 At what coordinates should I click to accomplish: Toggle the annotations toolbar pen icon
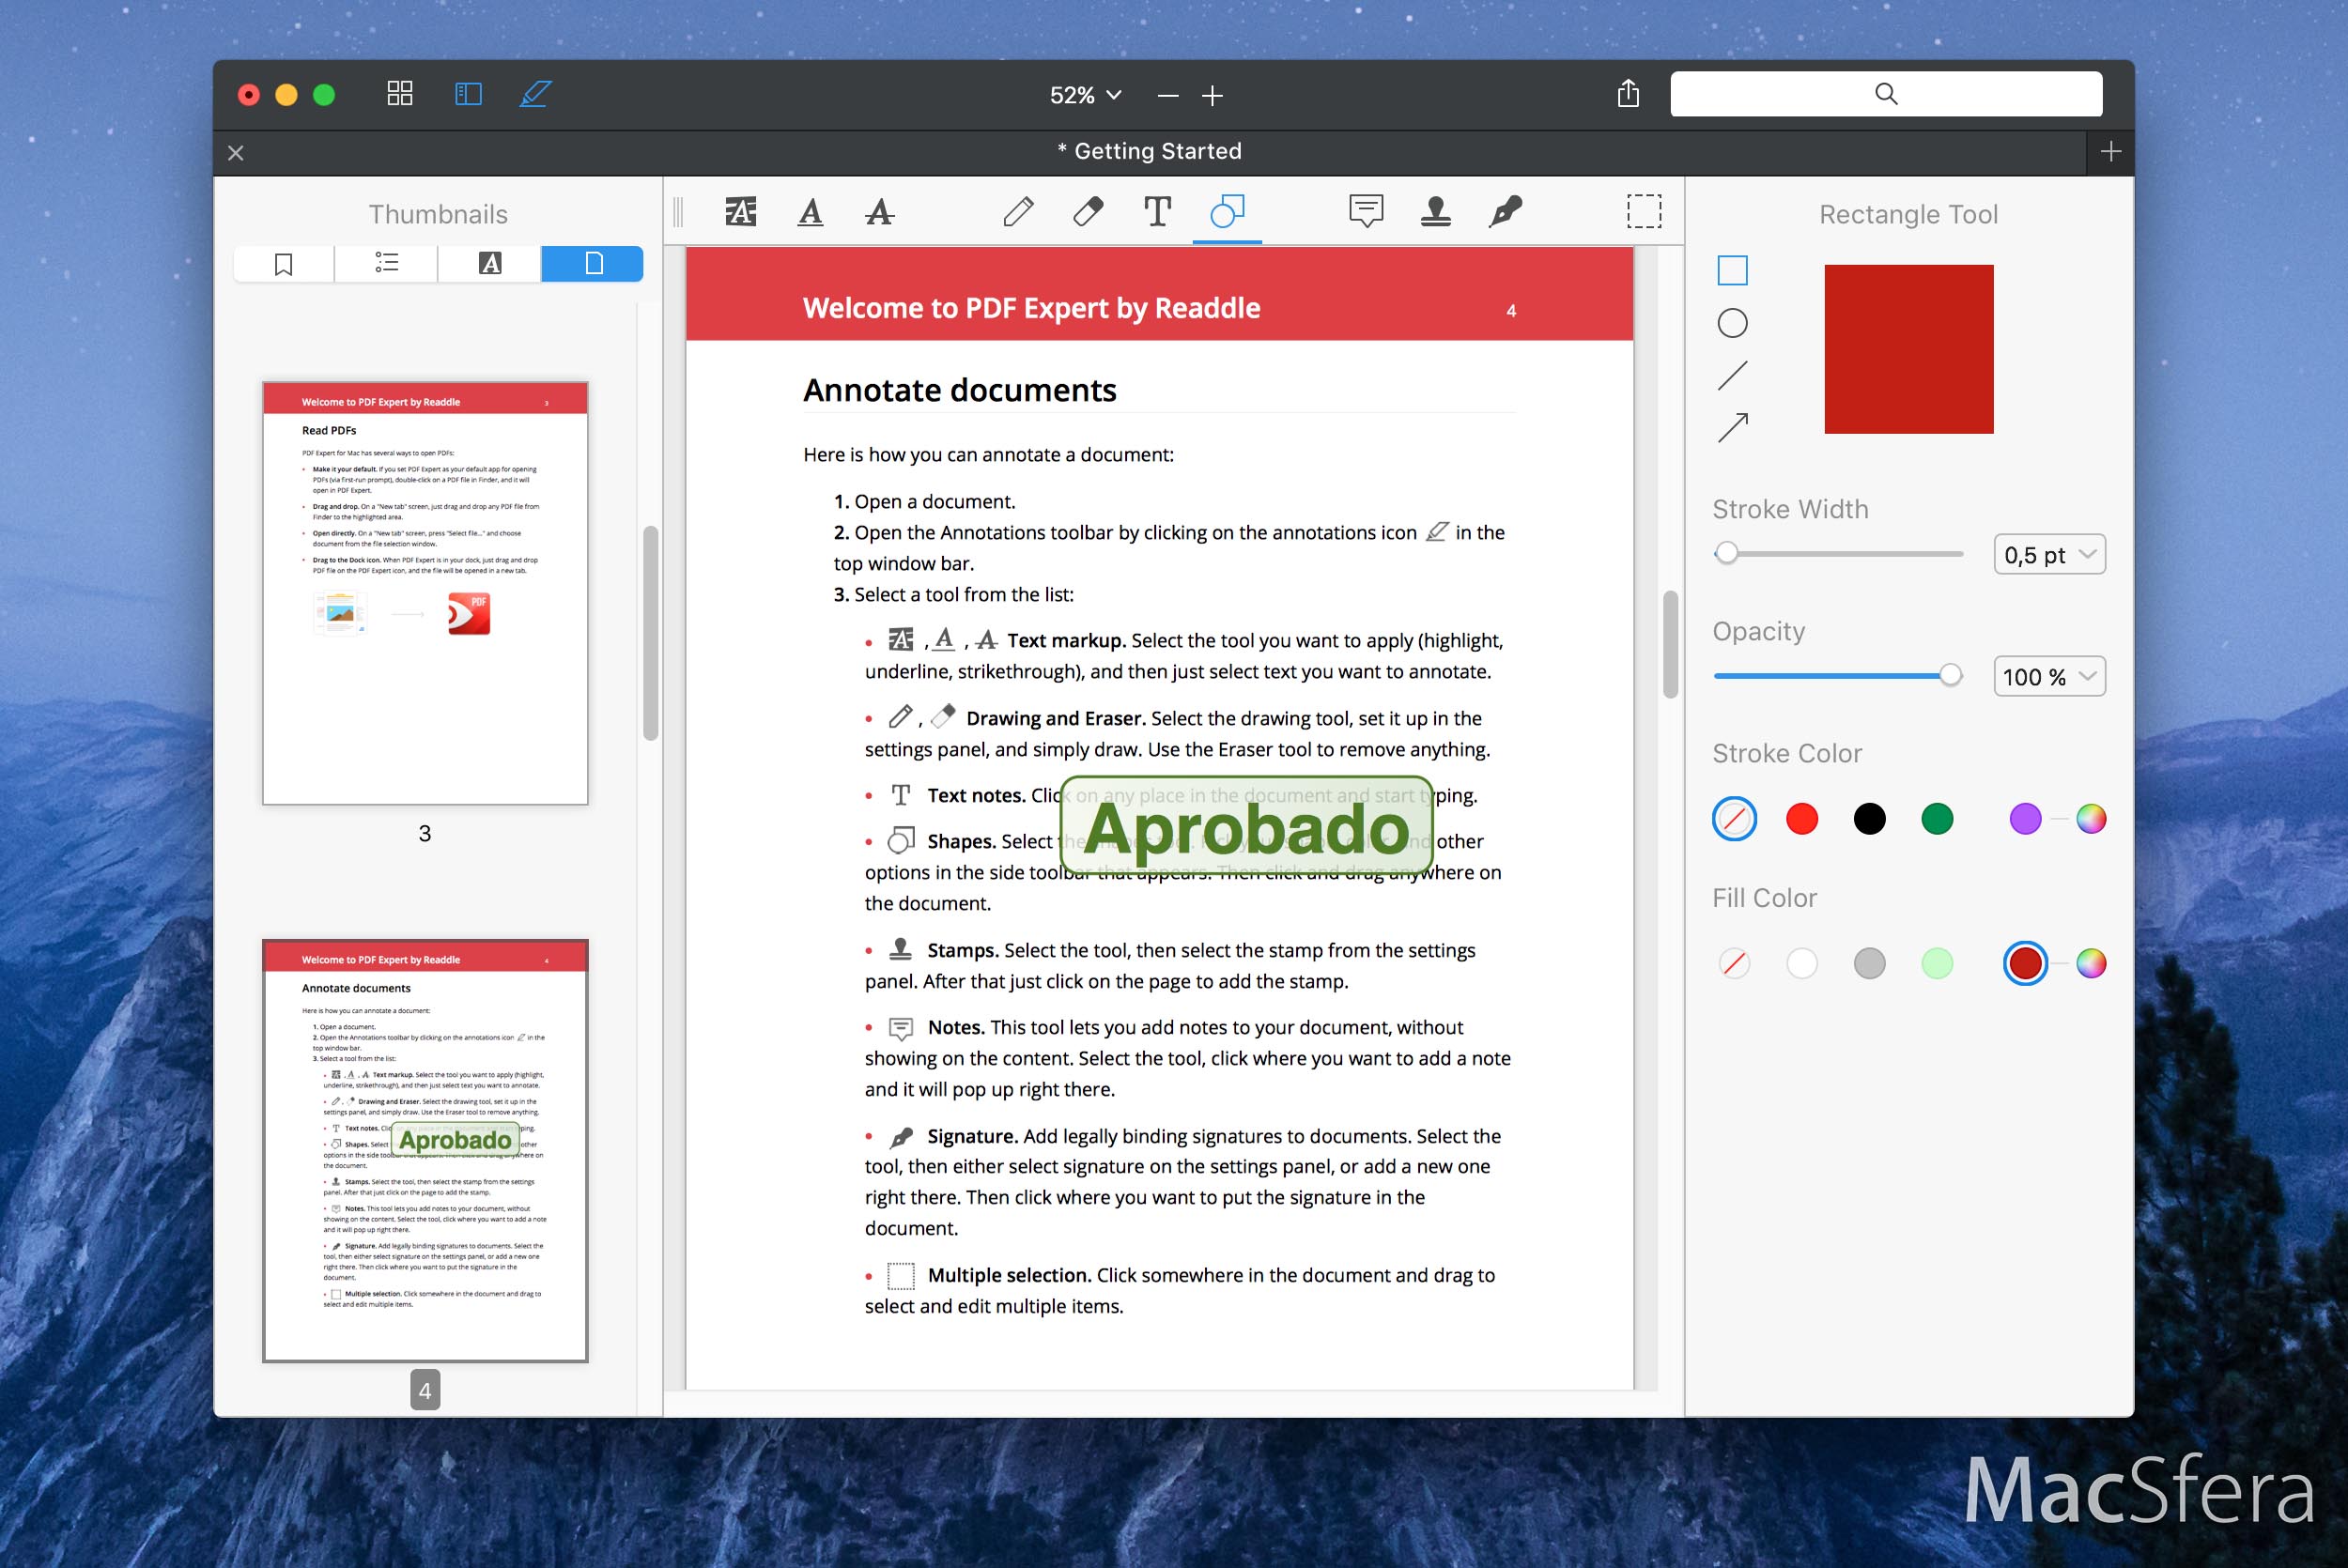click(x=535, y=94)
